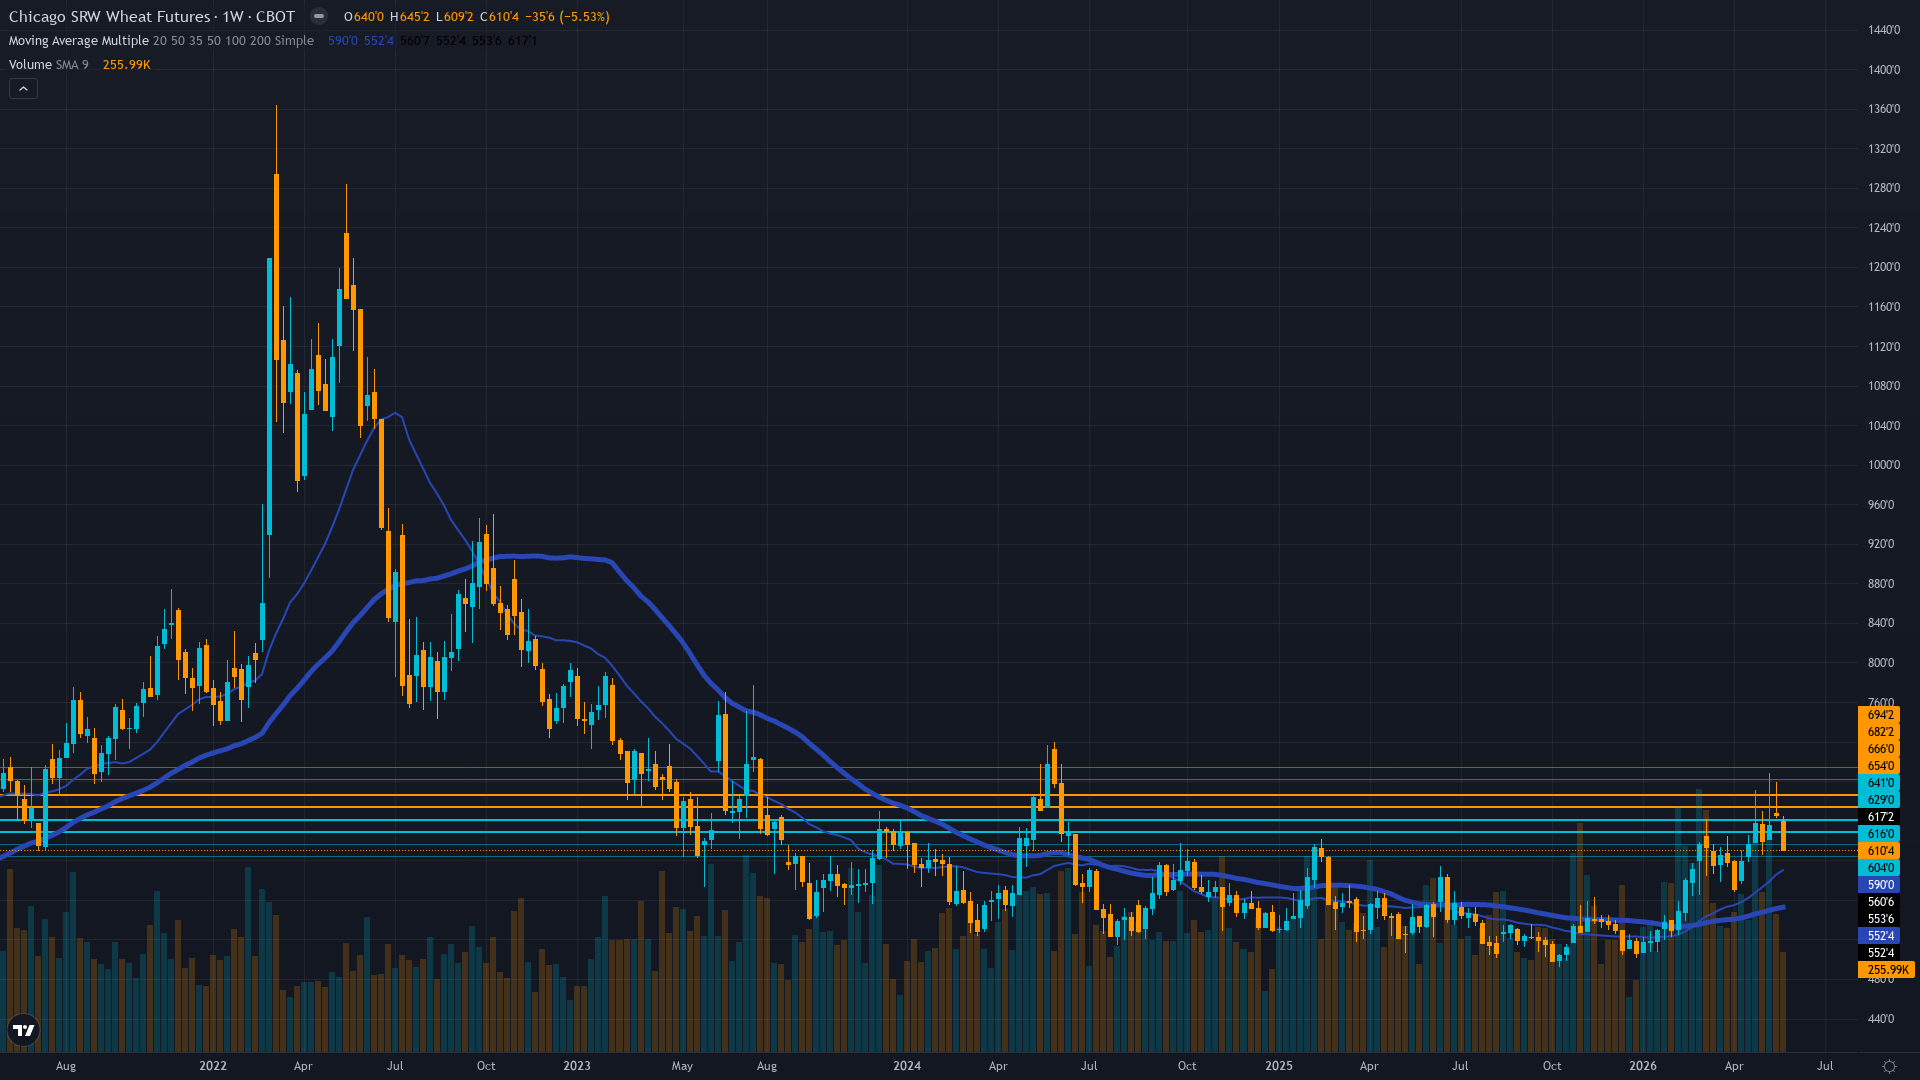Image resolution: width=1920 pixels, height=1080 pixels.
Task: Click the blue 590'0 label on price axis
Action: point(1879,885)
